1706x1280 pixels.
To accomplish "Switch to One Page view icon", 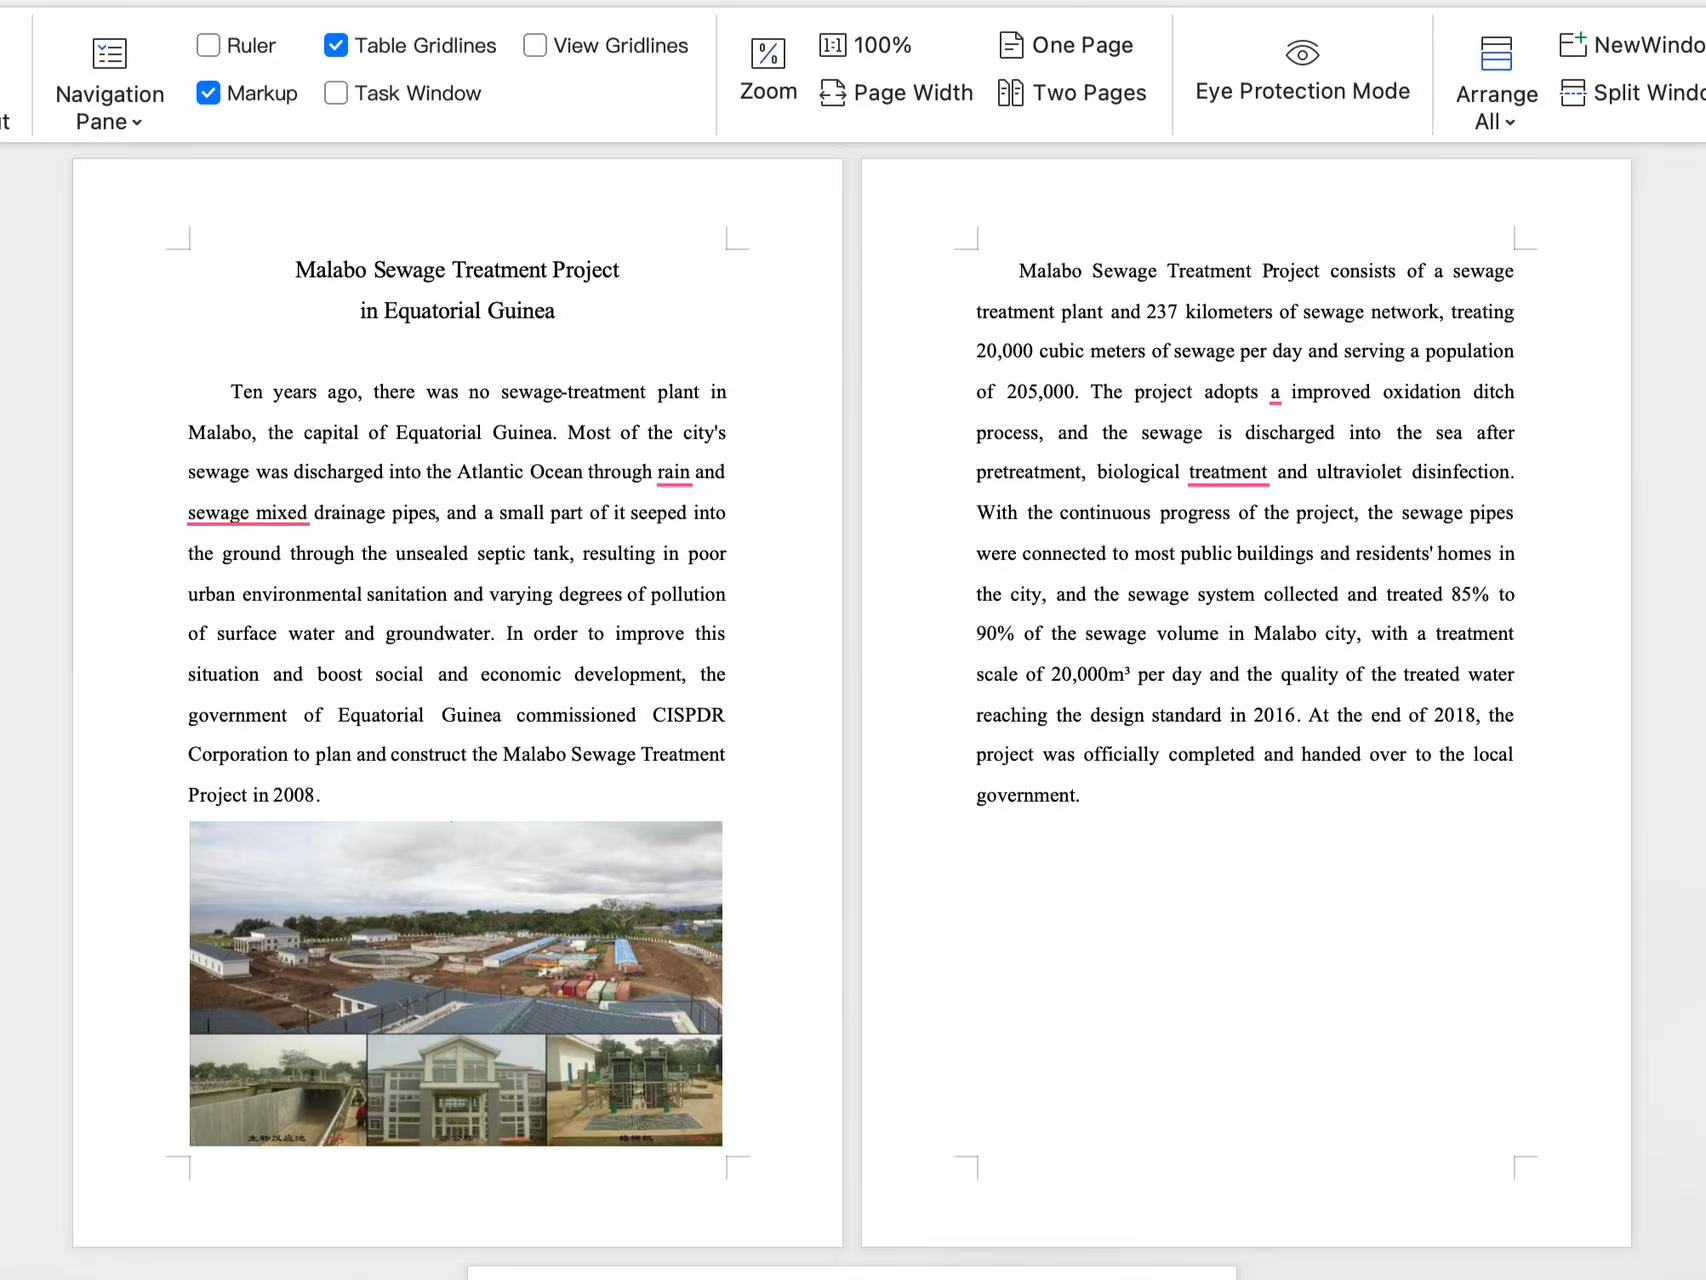I will [x=1011, y=45].
